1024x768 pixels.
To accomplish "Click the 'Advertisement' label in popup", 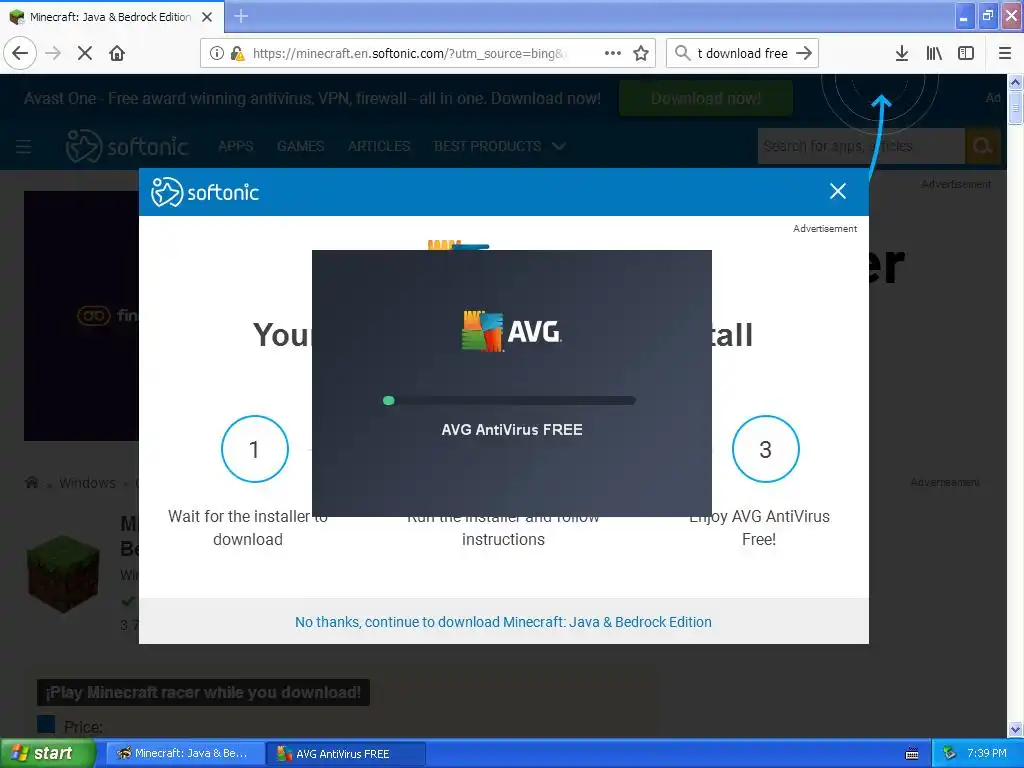I will click(x=825, y=229).
